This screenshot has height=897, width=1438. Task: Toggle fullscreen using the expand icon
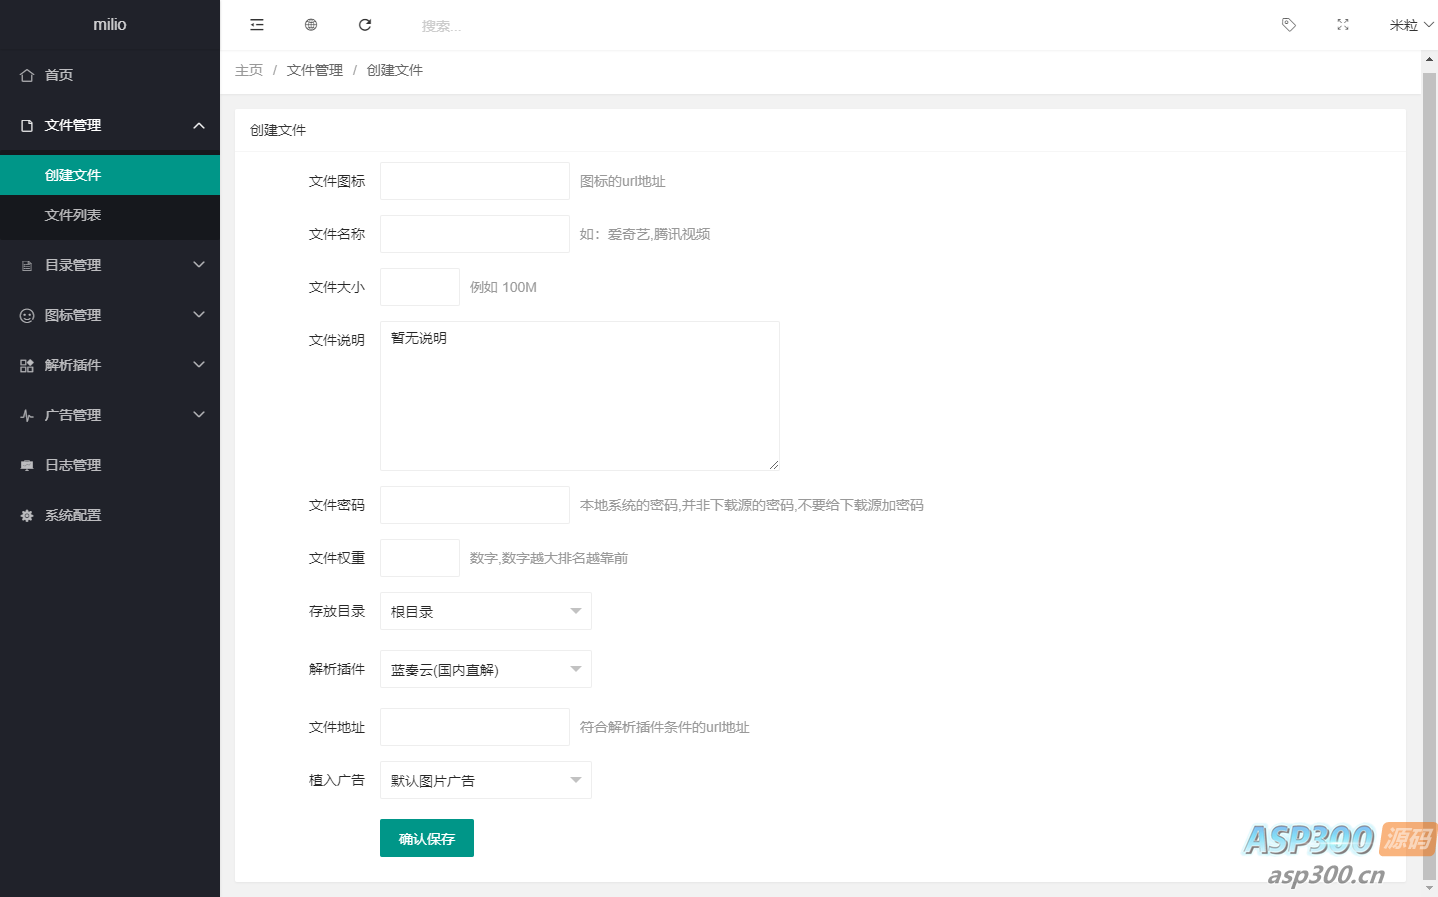(x=1343, y=25)
